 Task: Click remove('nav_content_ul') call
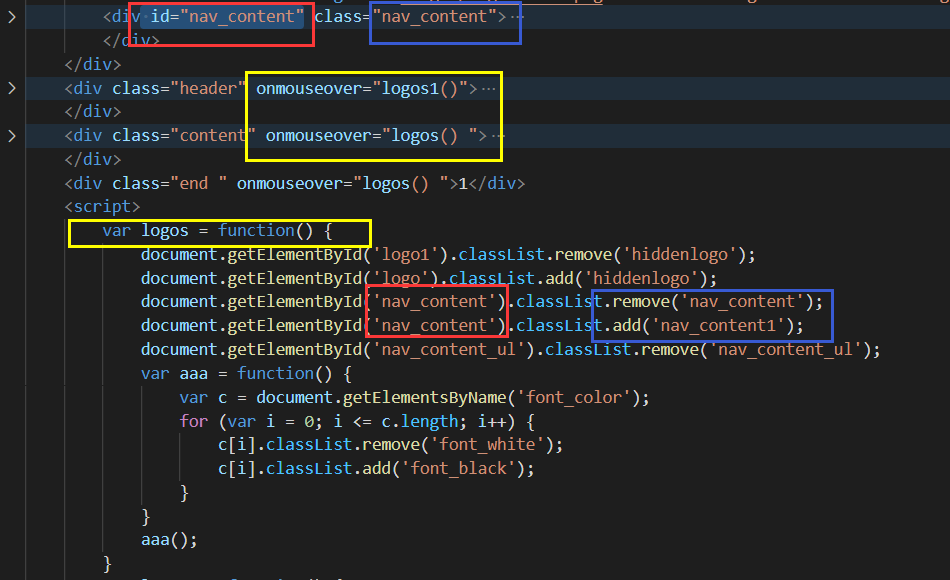(756, 350)
